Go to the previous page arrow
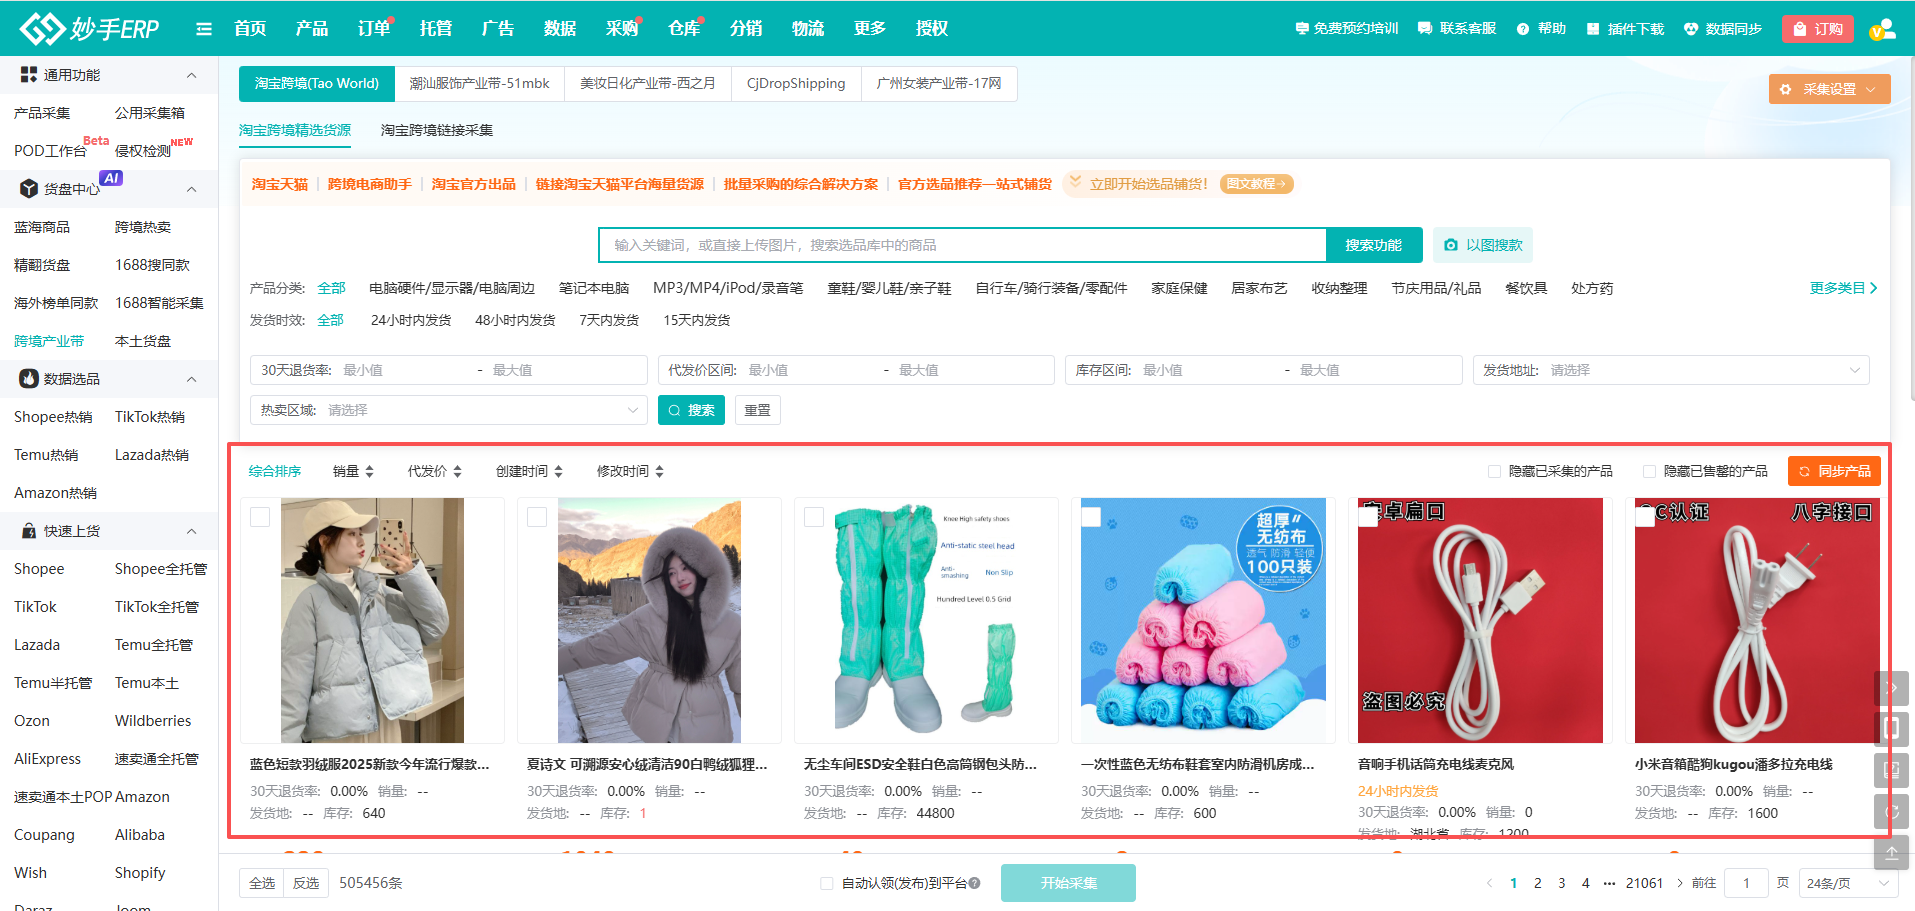 point(1489,883)
